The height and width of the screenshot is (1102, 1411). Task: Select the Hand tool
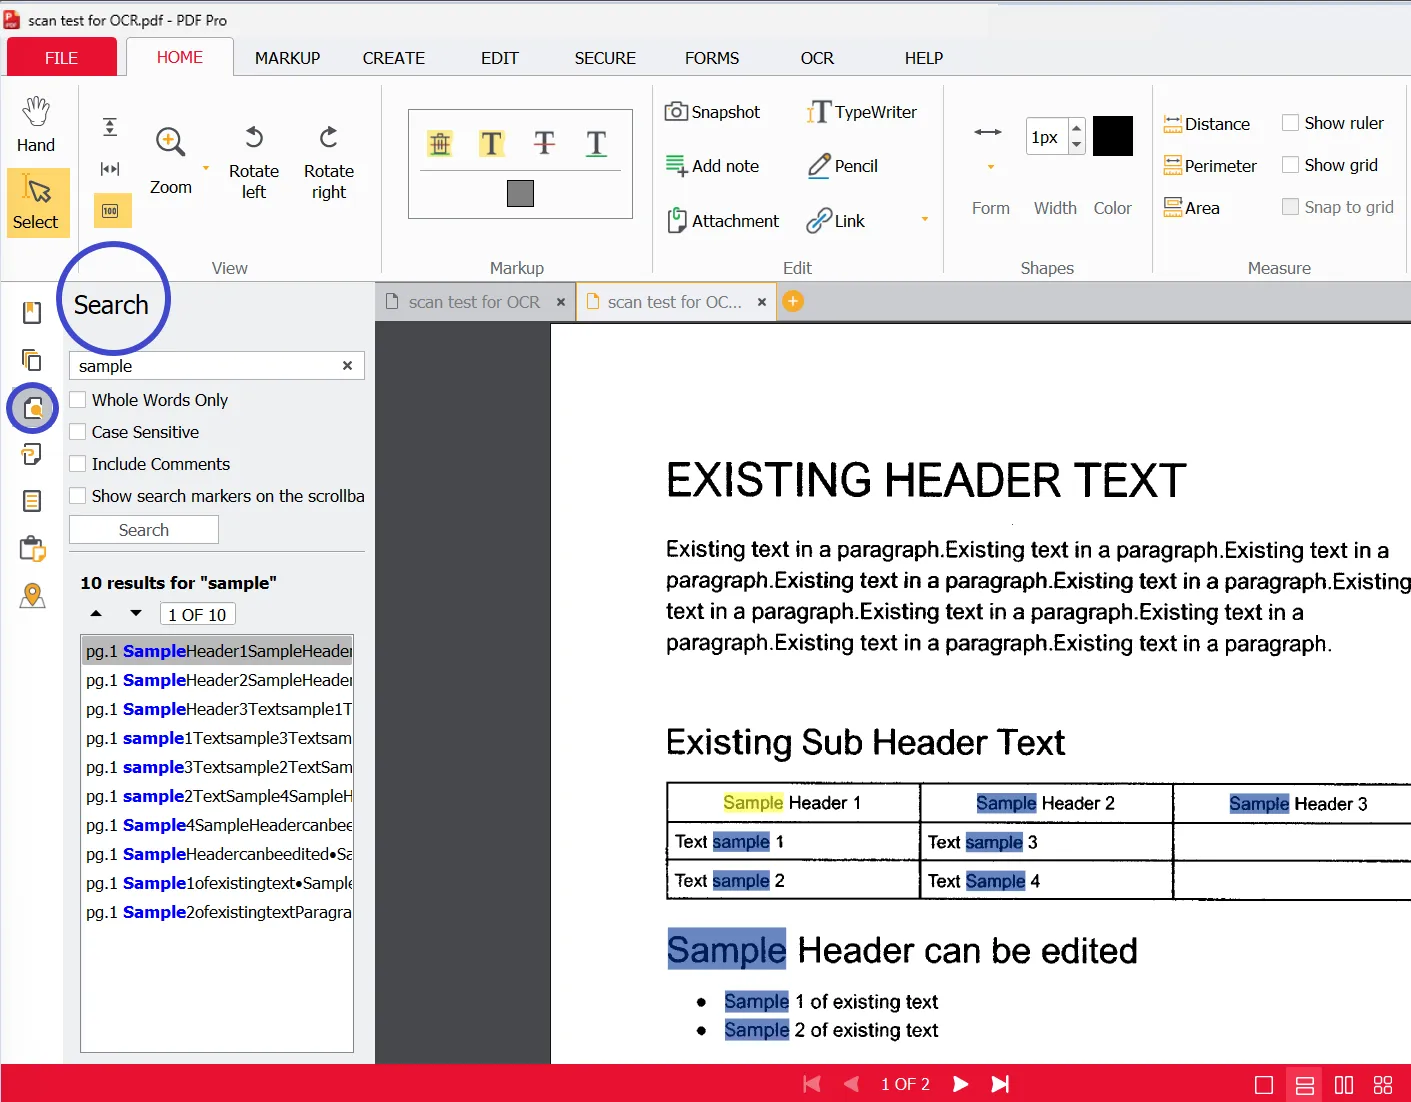(36, 125)
